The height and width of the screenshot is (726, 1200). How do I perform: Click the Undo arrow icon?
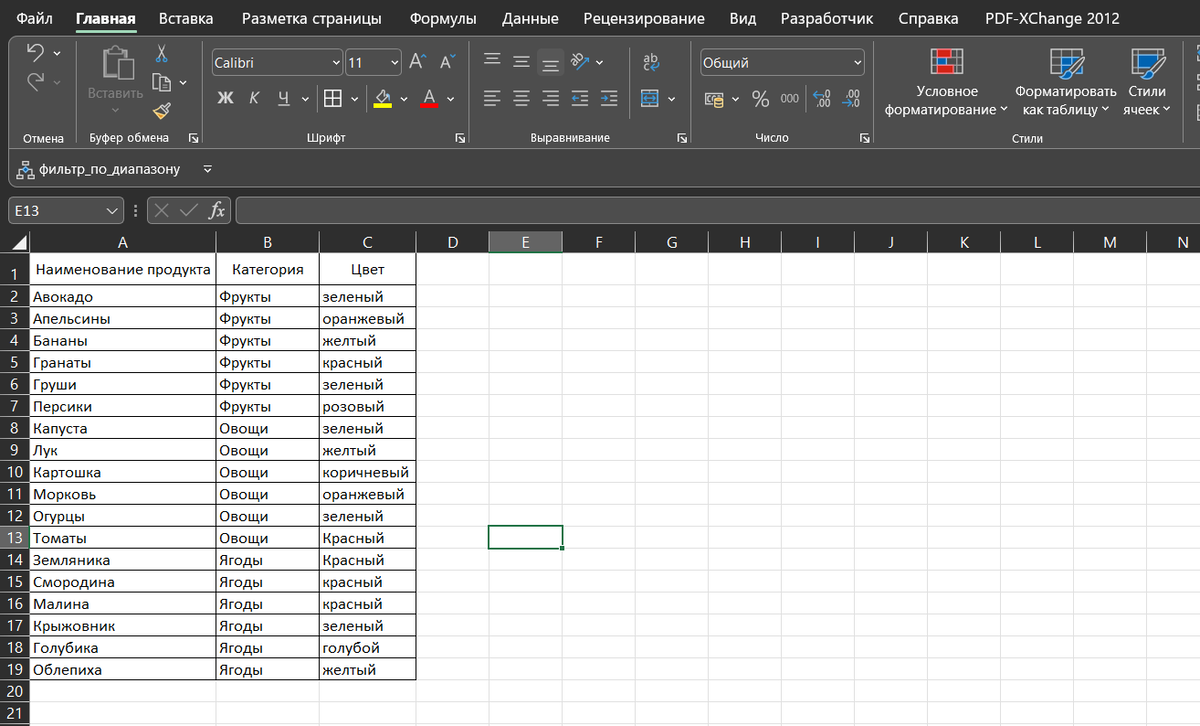click(35, 51)
